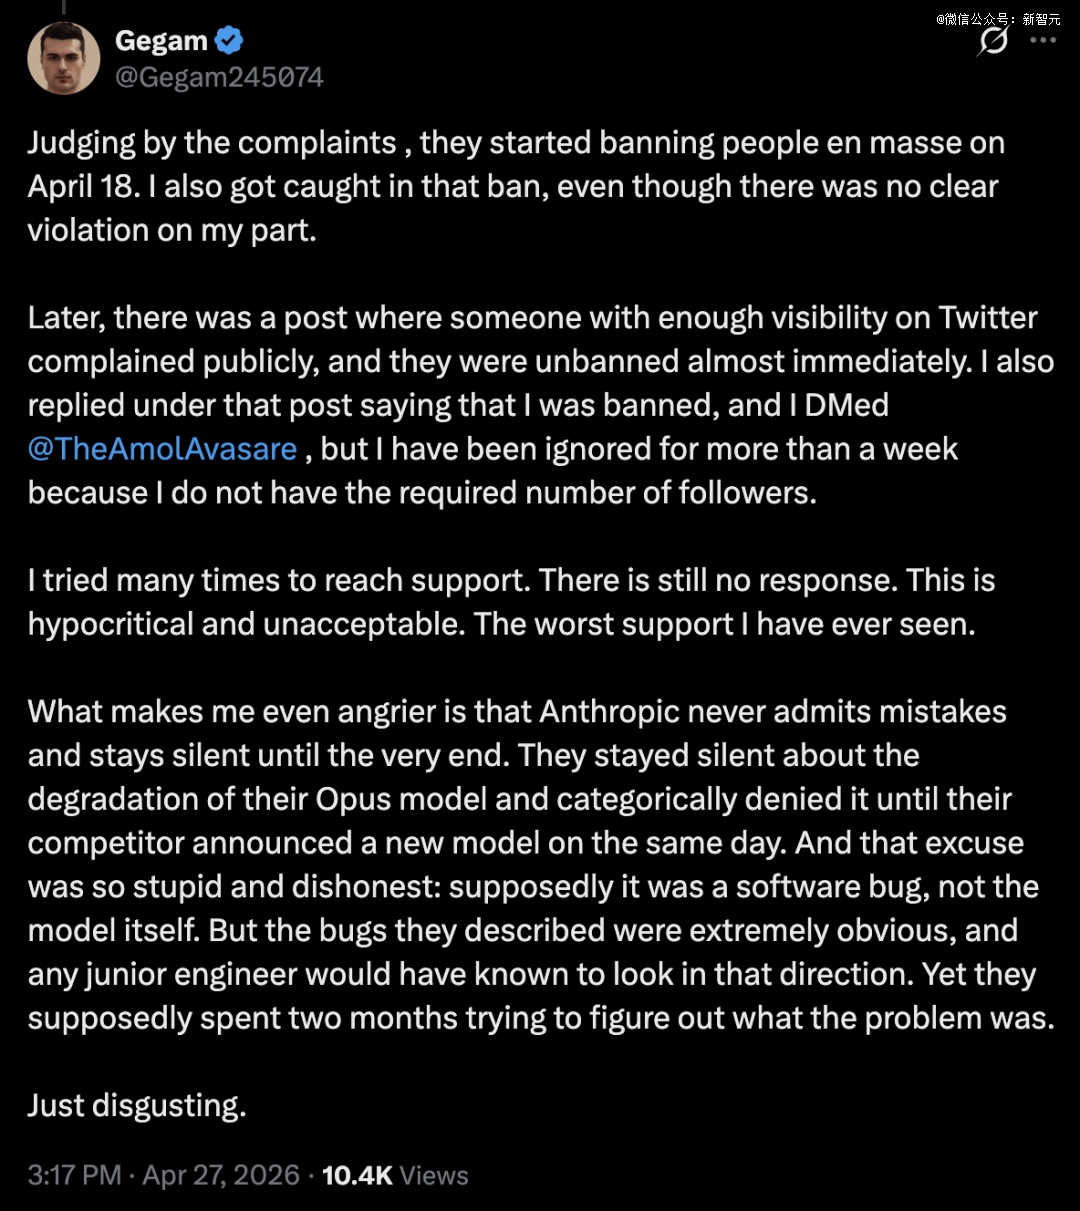Click the paragraph starting 'Judging by the complaints'
Image resolution: width=1080 pixels, height=1211 pixels.
tap(515, 186)
